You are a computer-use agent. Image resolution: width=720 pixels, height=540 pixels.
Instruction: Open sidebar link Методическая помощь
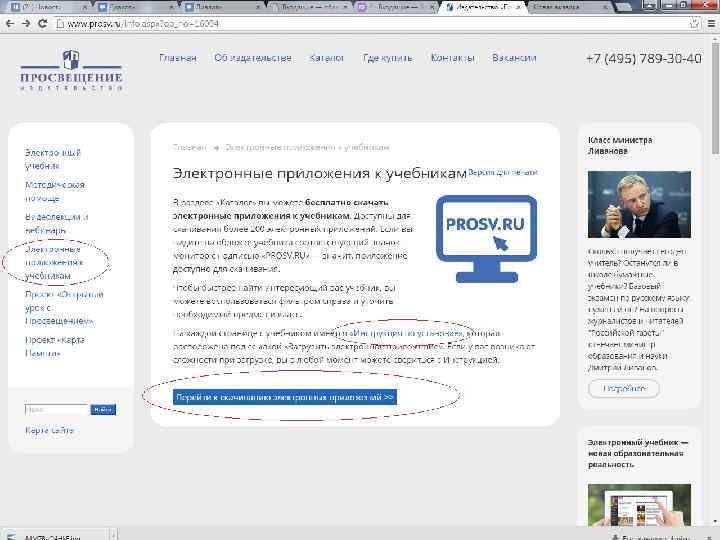click(55, 191)
